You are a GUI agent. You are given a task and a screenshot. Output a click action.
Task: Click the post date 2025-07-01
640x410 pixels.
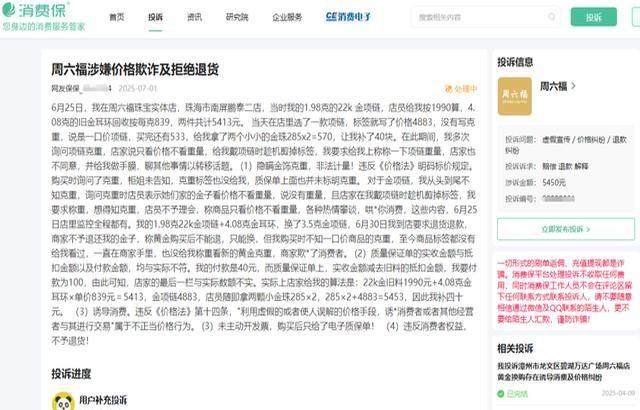[138, 88]
